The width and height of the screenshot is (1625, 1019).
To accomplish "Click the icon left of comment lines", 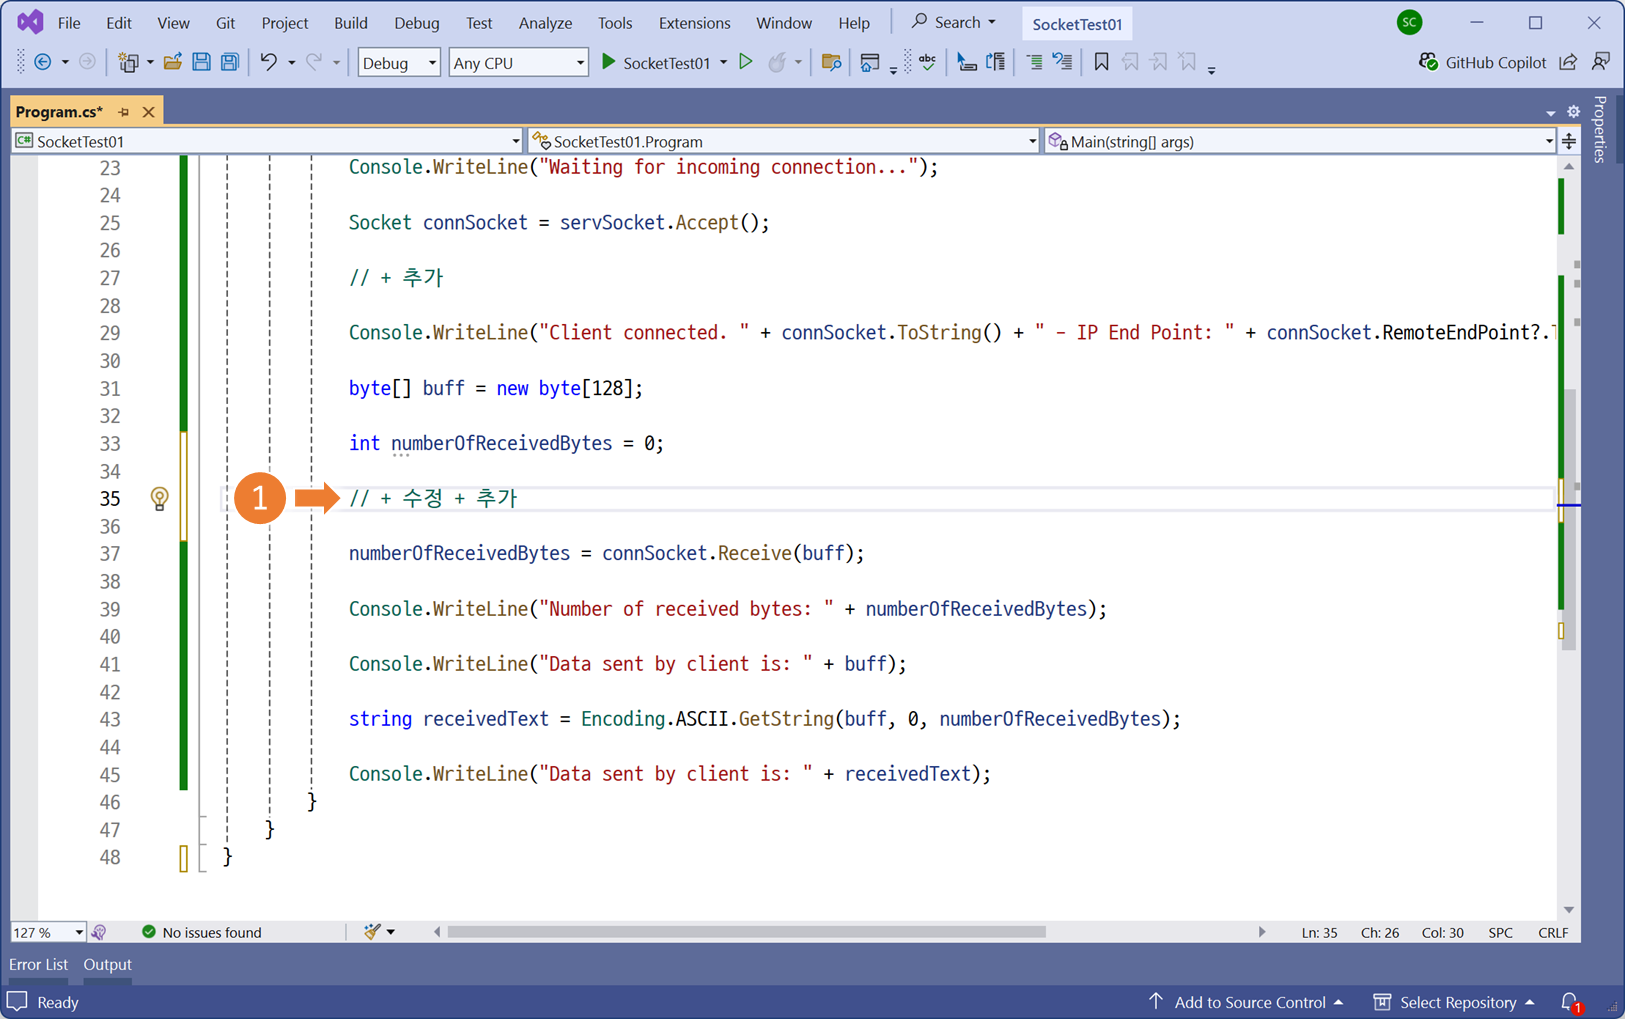I will pos(996,62).
